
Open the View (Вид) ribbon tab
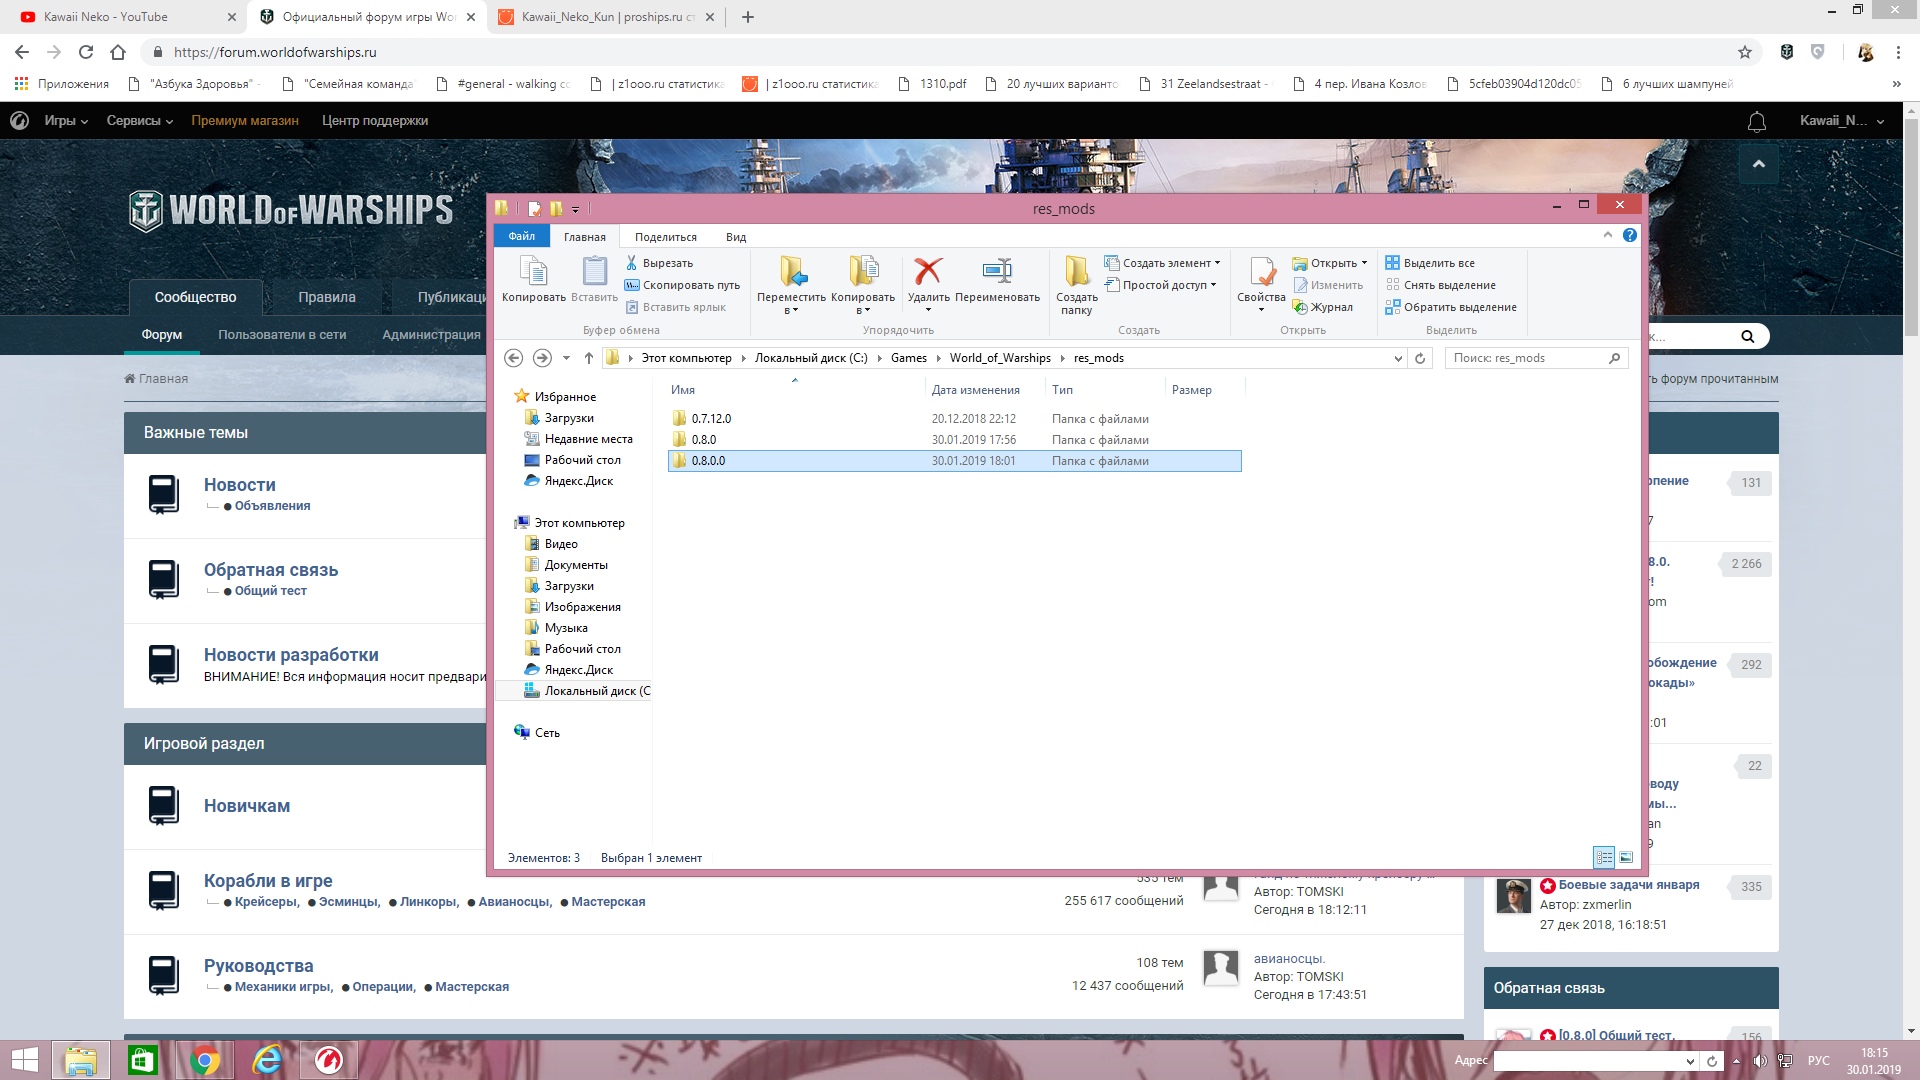(x=736, y=237)
